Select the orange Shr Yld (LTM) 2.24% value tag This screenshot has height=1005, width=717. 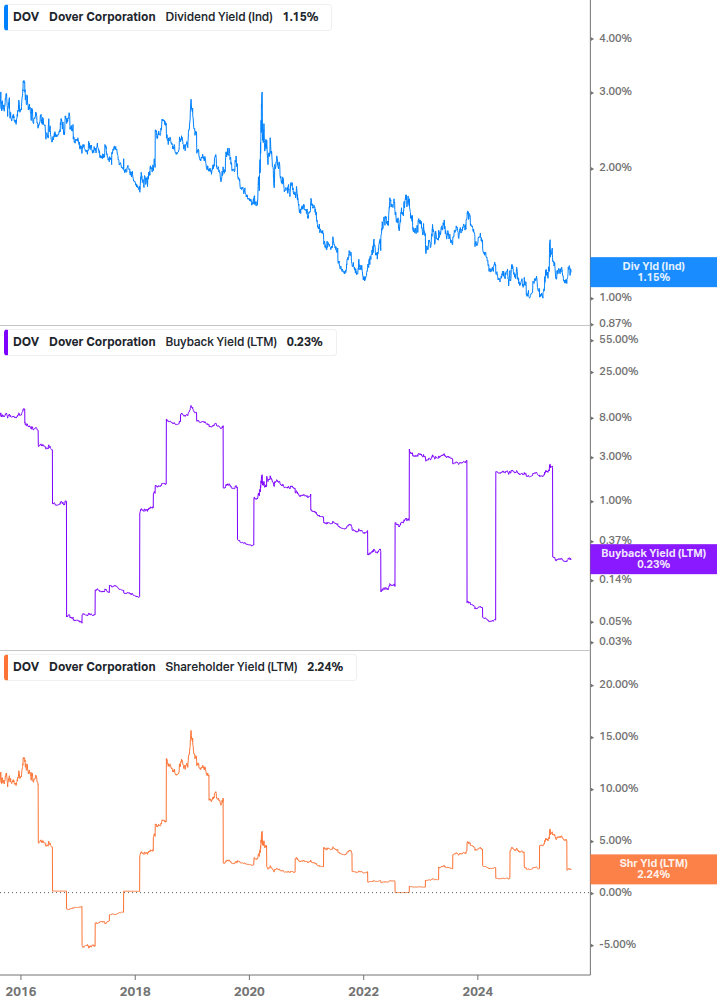click(x=654, y=869)
